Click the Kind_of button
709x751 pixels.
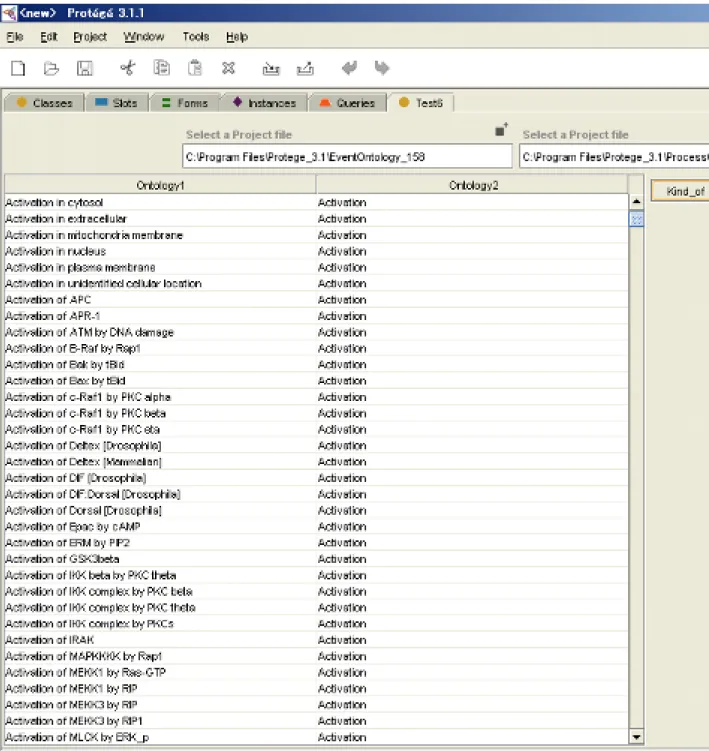[681, 192]
